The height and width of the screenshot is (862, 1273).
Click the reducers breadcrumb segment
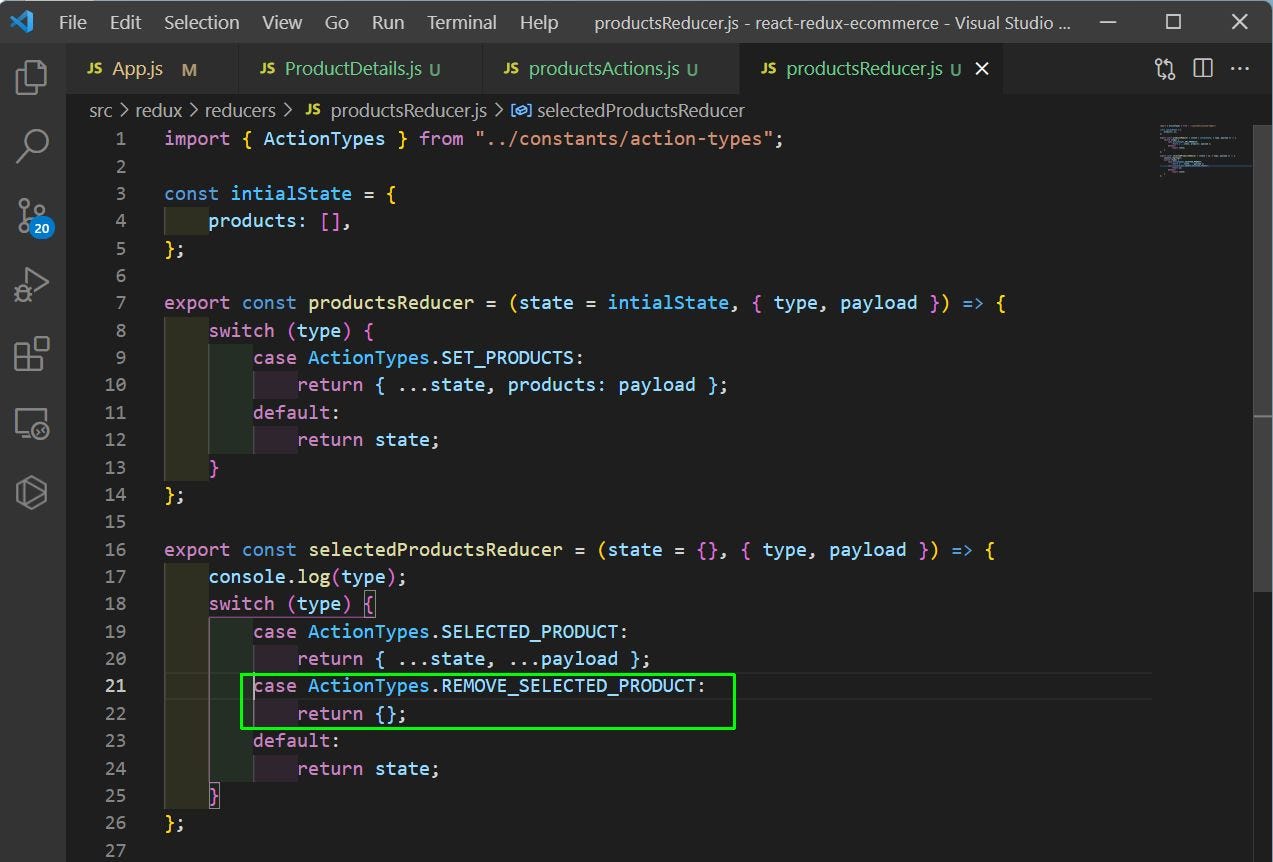point(240,110)
